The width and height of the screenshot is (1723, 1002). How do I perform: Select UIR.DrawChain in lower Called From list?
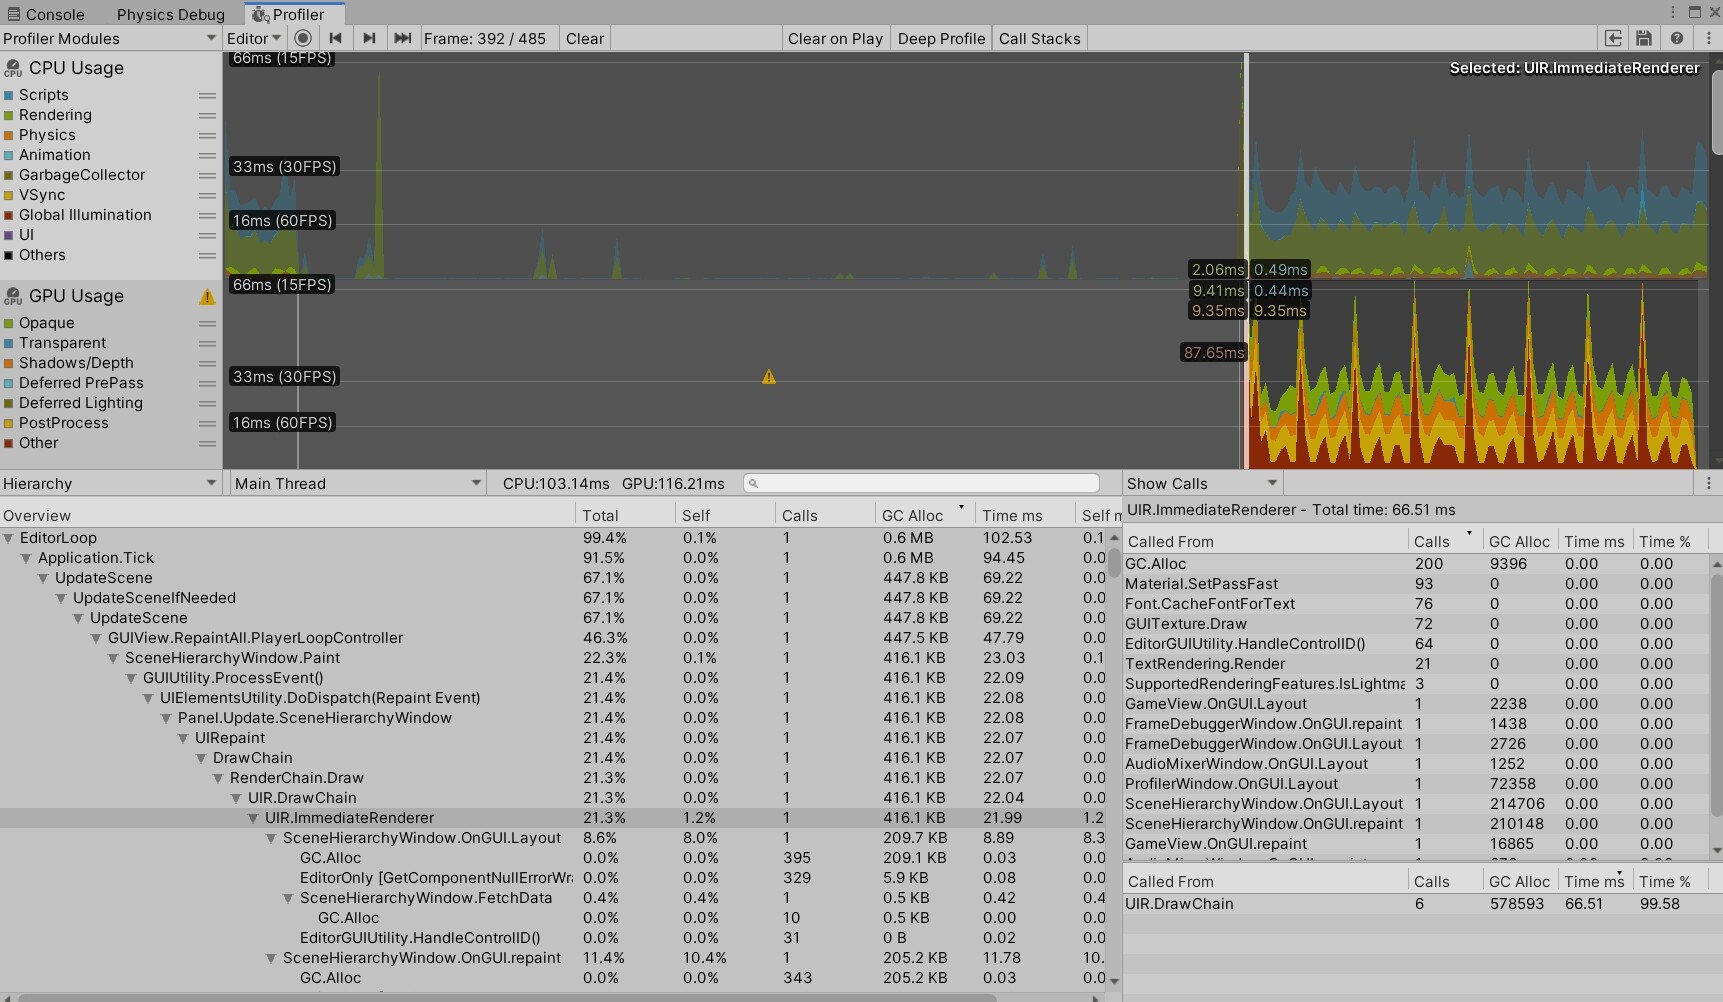pyautogui.click(x=1416, y=904)
